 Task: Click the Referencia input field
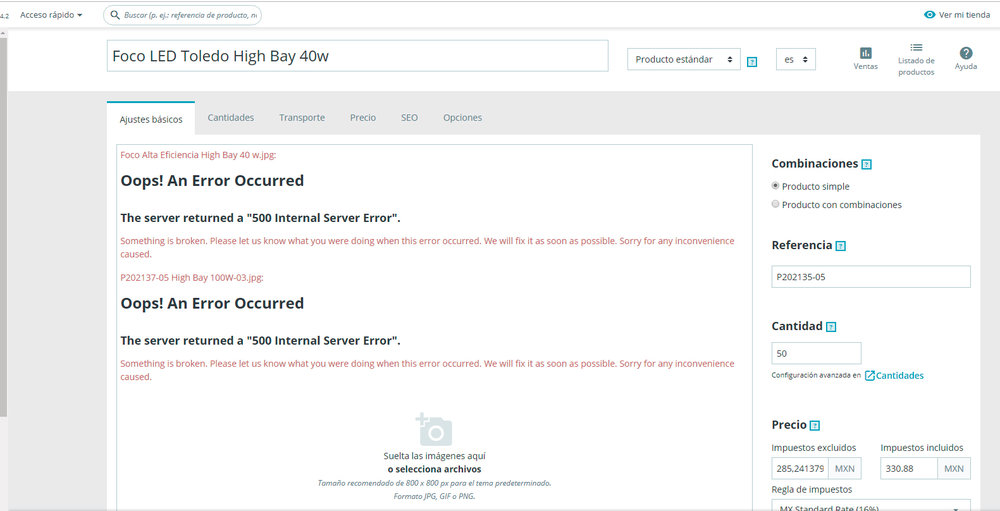tap(871, 277)
